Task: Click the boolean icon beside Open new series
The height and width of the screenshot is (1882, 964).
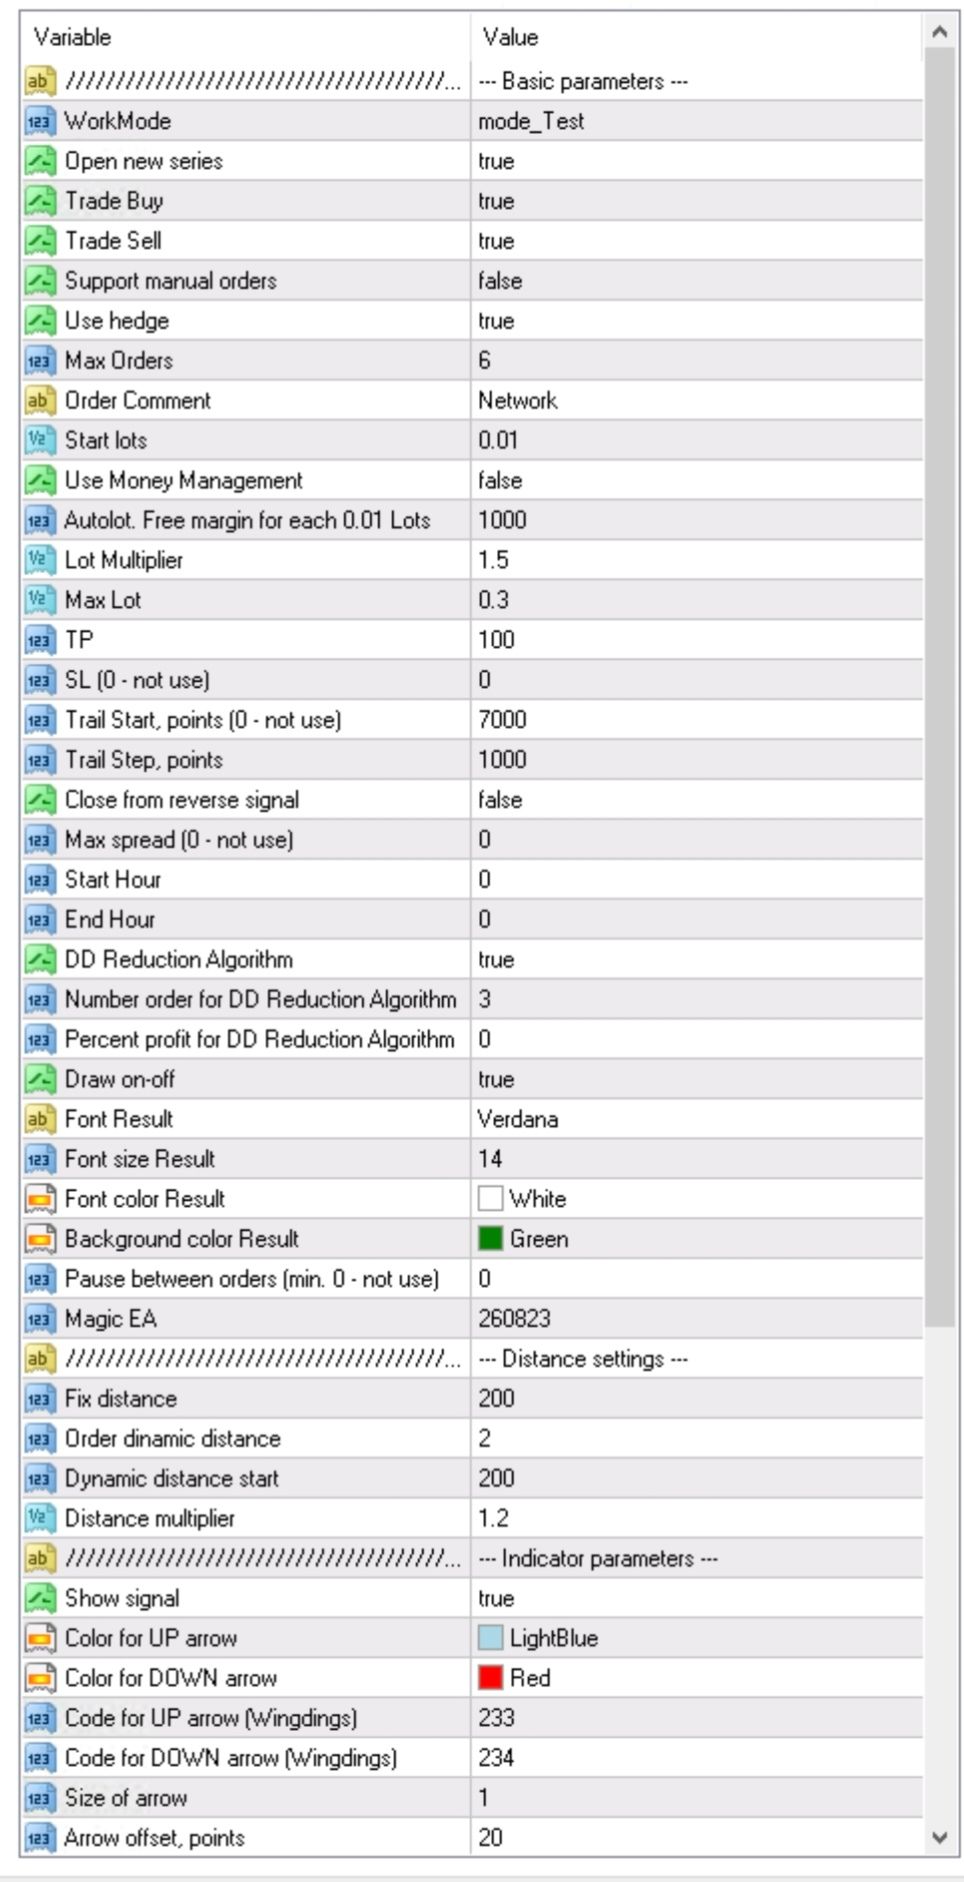Action: (39, 161)
